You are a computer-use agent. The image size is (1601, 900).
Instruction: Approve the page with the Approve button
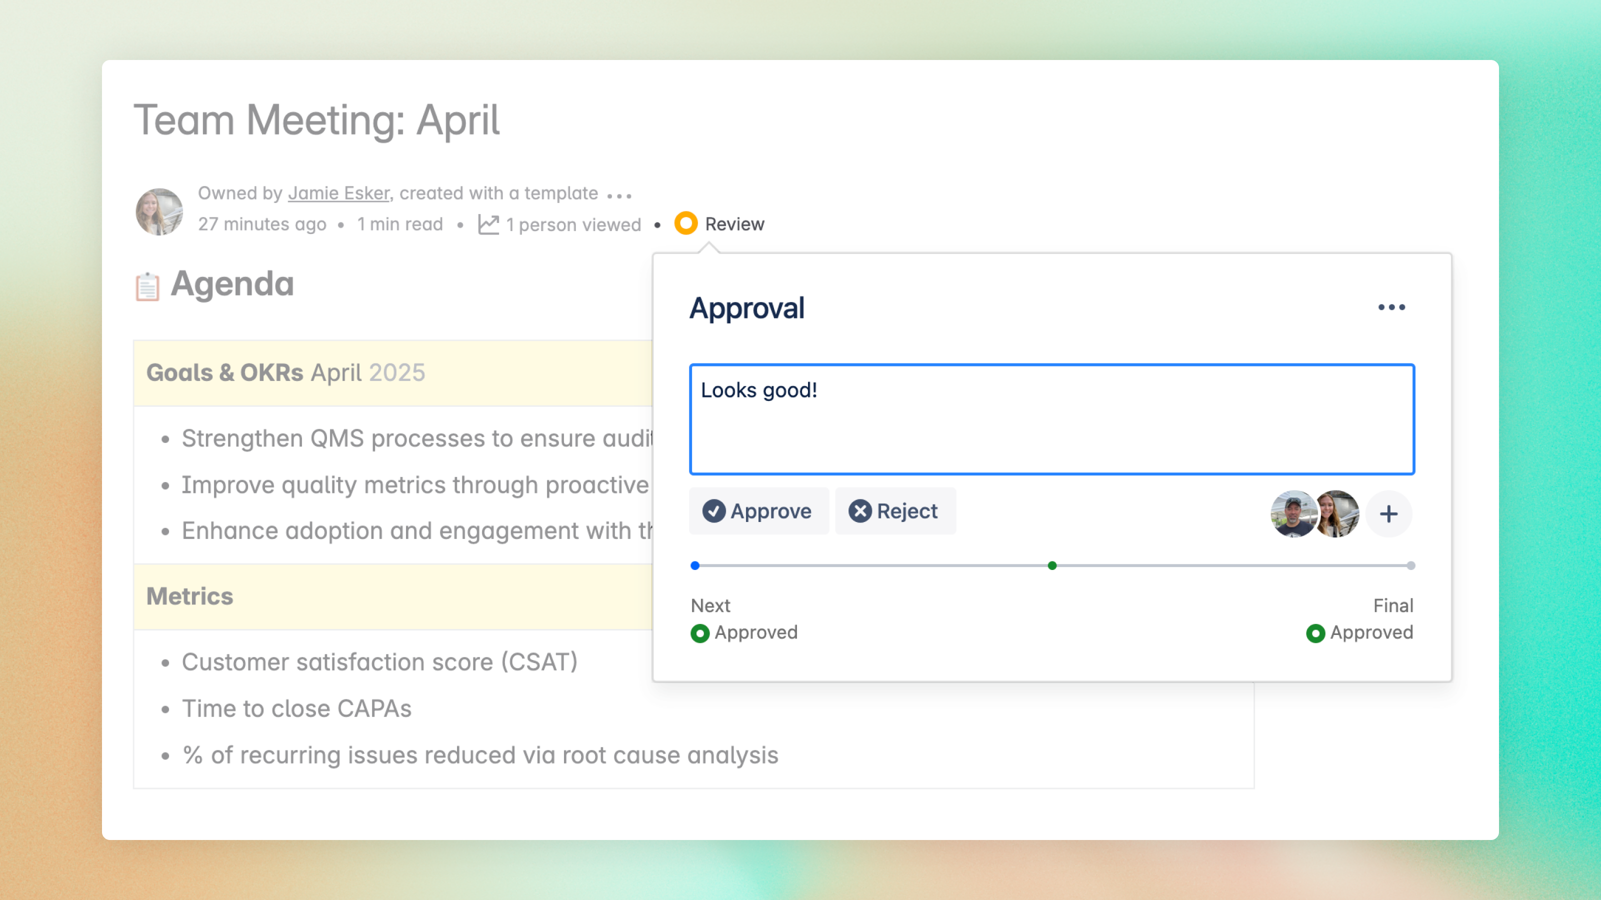click(x=758, y=511)
